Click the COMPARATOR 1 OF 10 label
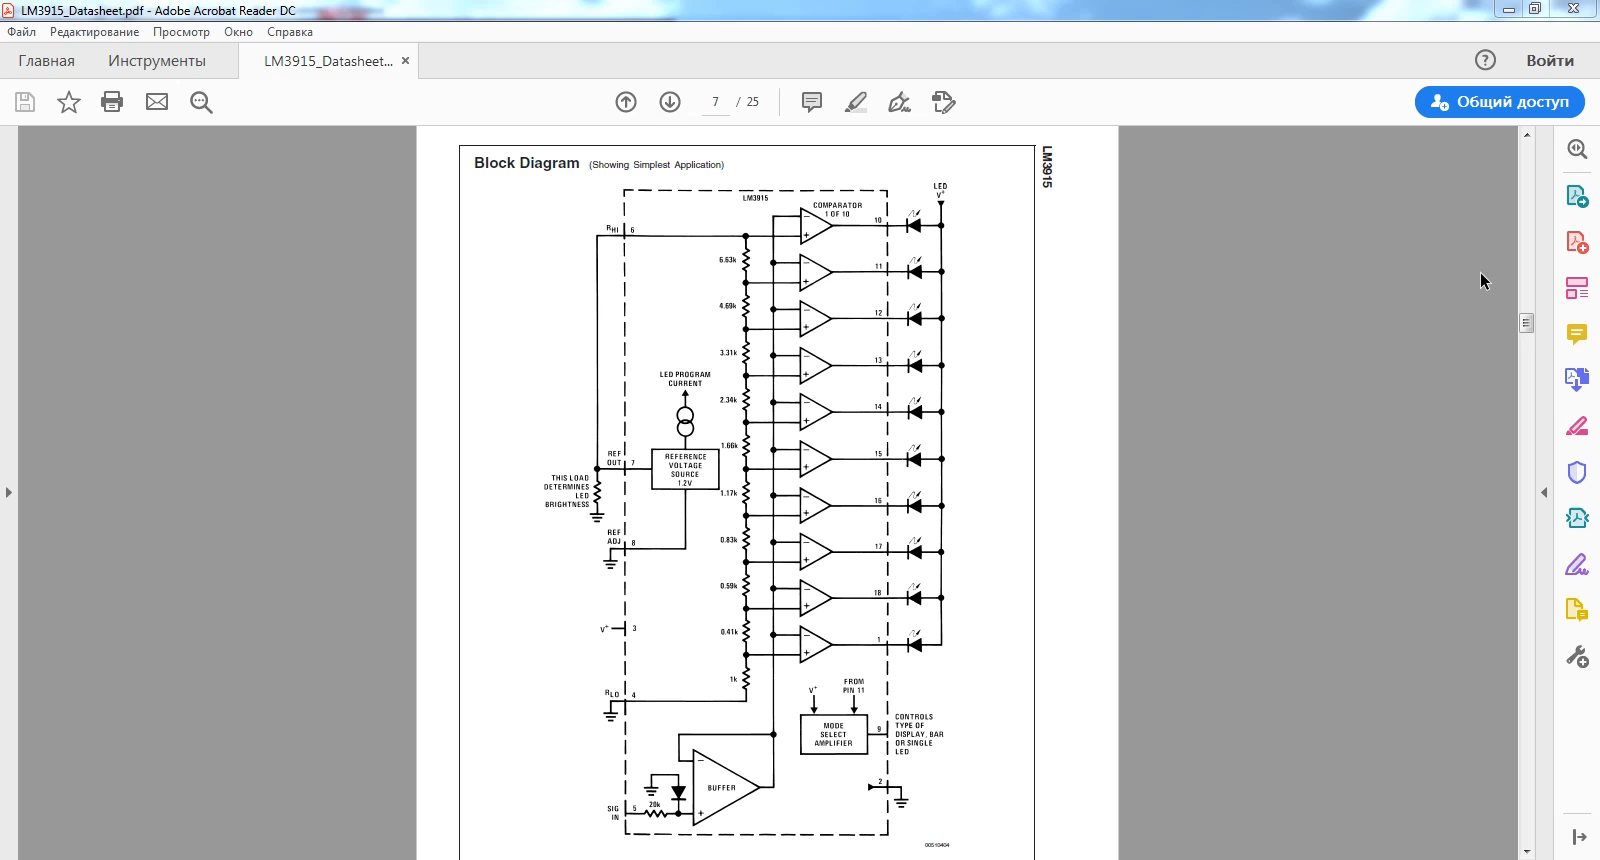The image size is (1600, 860). point(837,210)
